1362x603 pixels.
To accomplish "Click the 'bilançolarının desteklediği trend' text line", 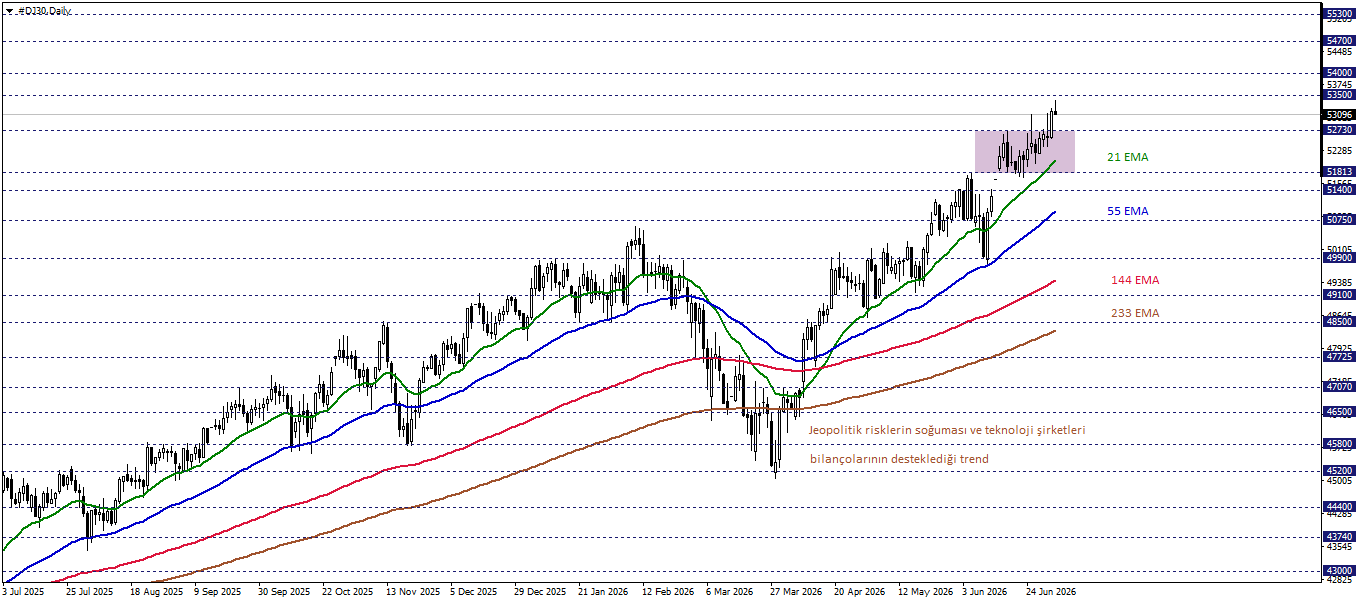I will [x=898, y=459].
